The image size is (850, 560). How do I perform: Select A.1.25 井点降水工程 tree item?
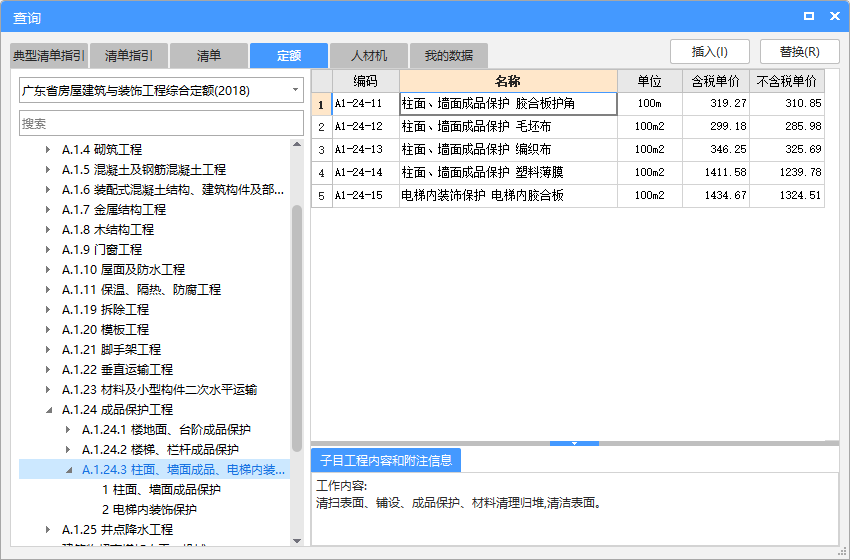pos(118,530)
